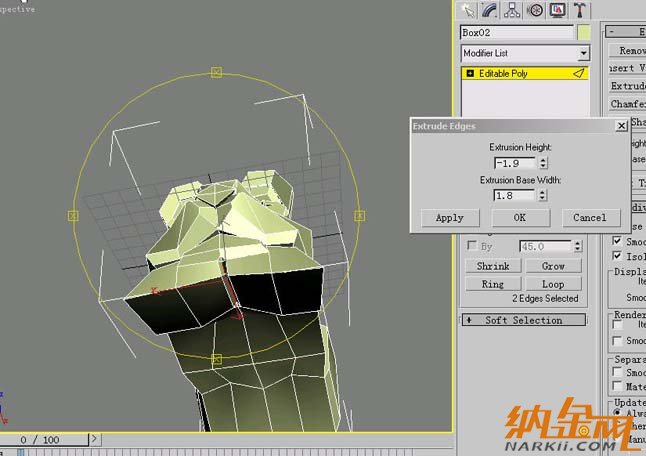Screen dimensions: 646x456
Task: Click the Extrusion Height value field
Action: (x=514, y=162)
